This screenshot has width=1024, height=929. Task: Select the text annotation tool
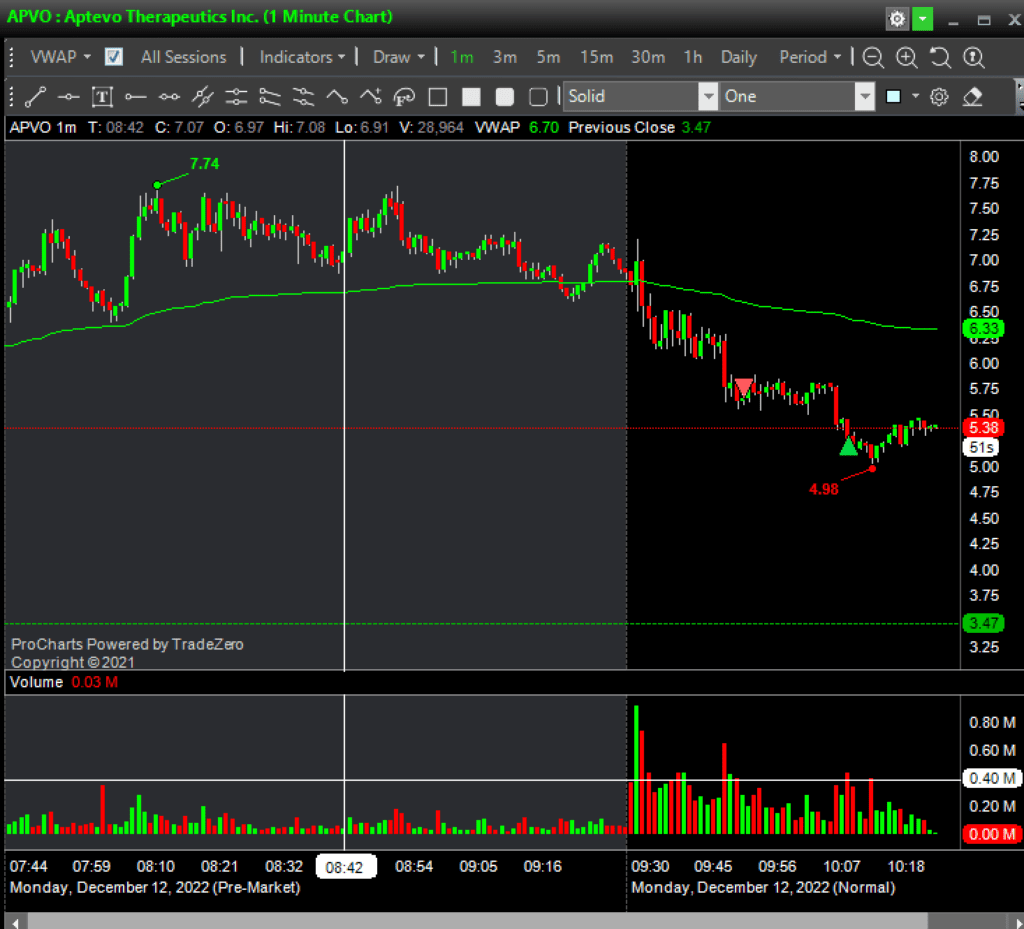(102, 97)
